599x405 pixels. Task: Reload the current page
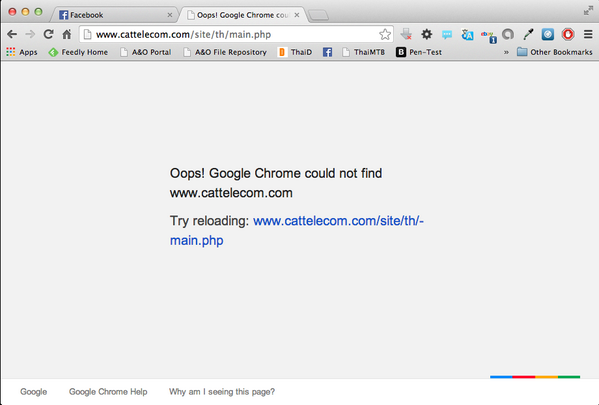point(48,34)
